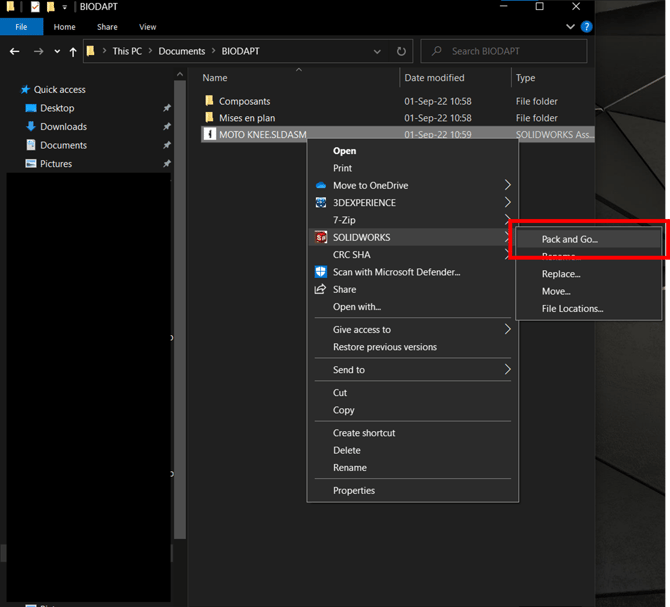Choose Print from the context menu

click(x=342, y=168)
